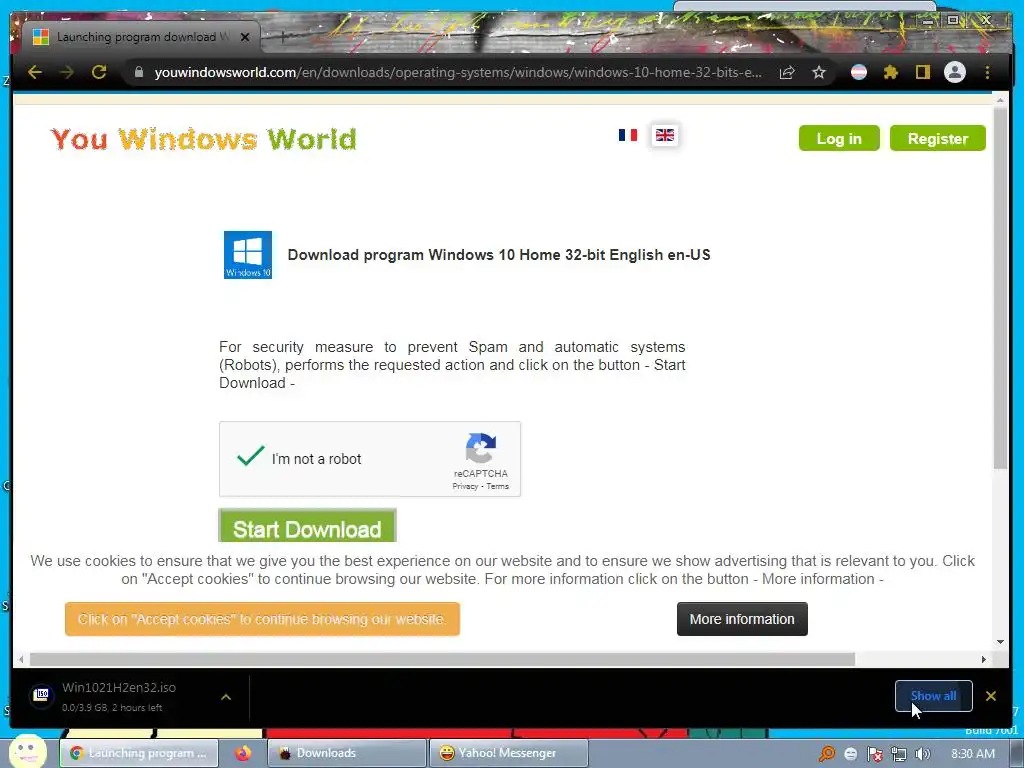Screen dimensions: 1024x768
Task: Open the reCAPTCHA Privacy link
Action: click(x=465, y=487)
